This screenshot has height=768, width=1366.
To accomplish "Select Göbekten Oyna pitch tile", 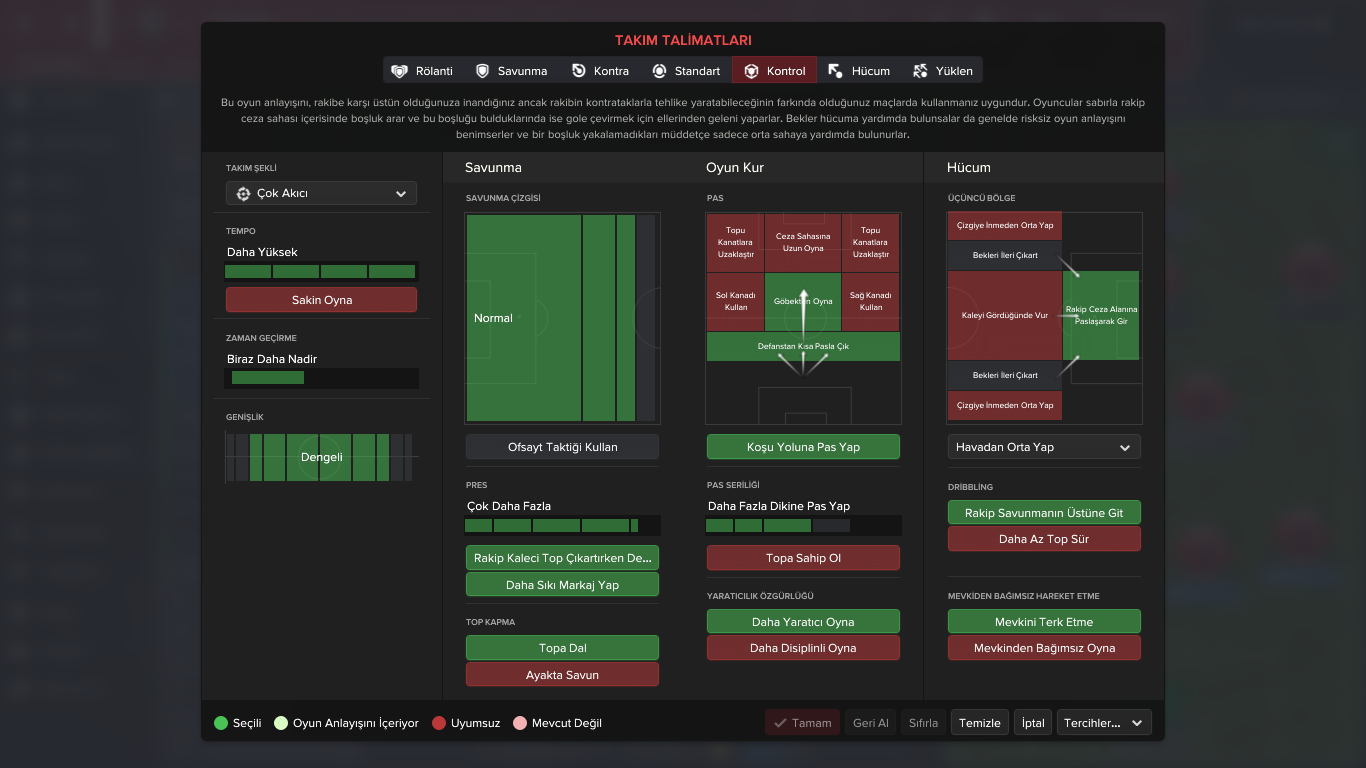I will click(x=803, y=301).
